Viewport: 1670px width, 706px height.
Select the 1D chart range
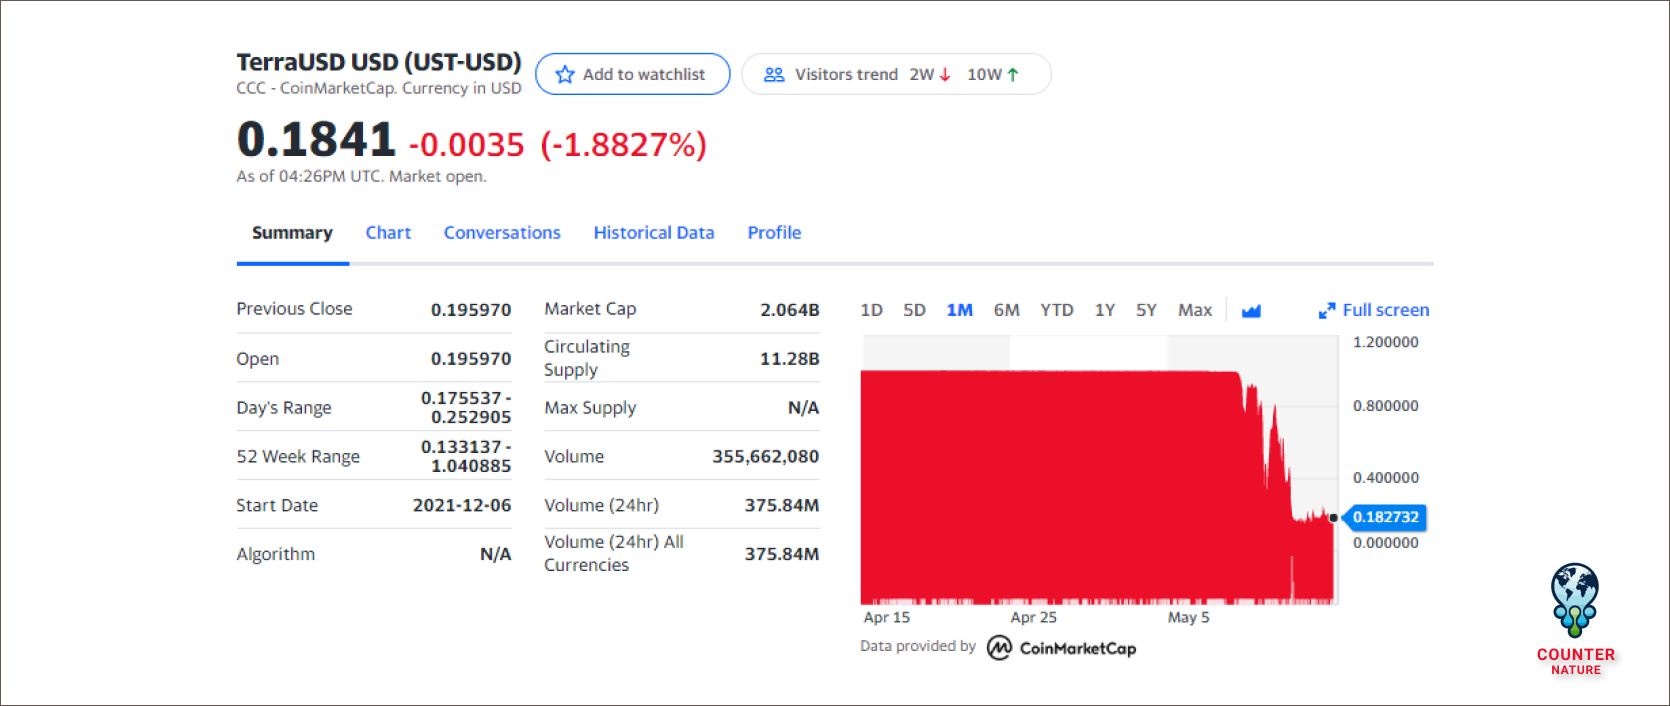[871, 310]
